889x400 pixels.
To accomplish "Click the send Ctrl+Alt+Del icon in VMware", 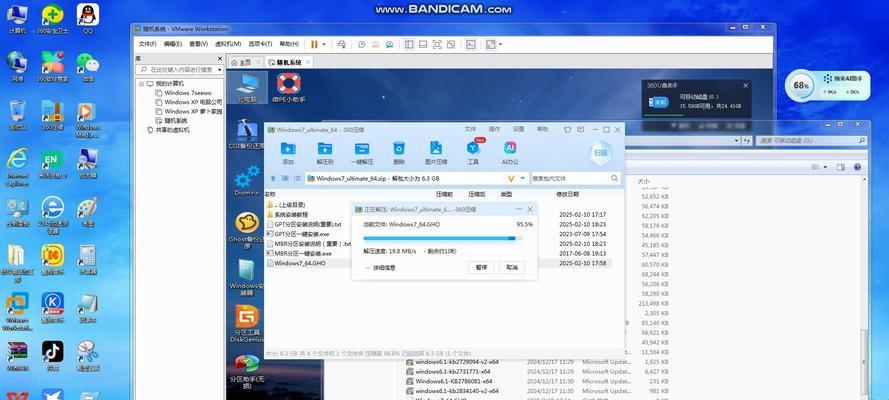I will (341, 44).
